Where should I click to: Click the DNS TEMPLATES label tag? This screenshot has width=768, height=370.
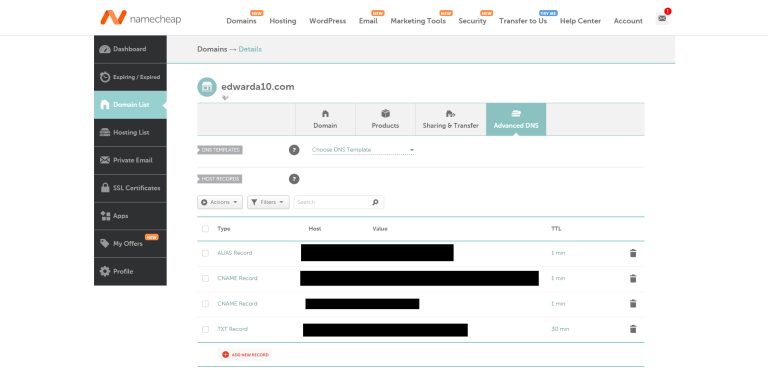[220, 150]
